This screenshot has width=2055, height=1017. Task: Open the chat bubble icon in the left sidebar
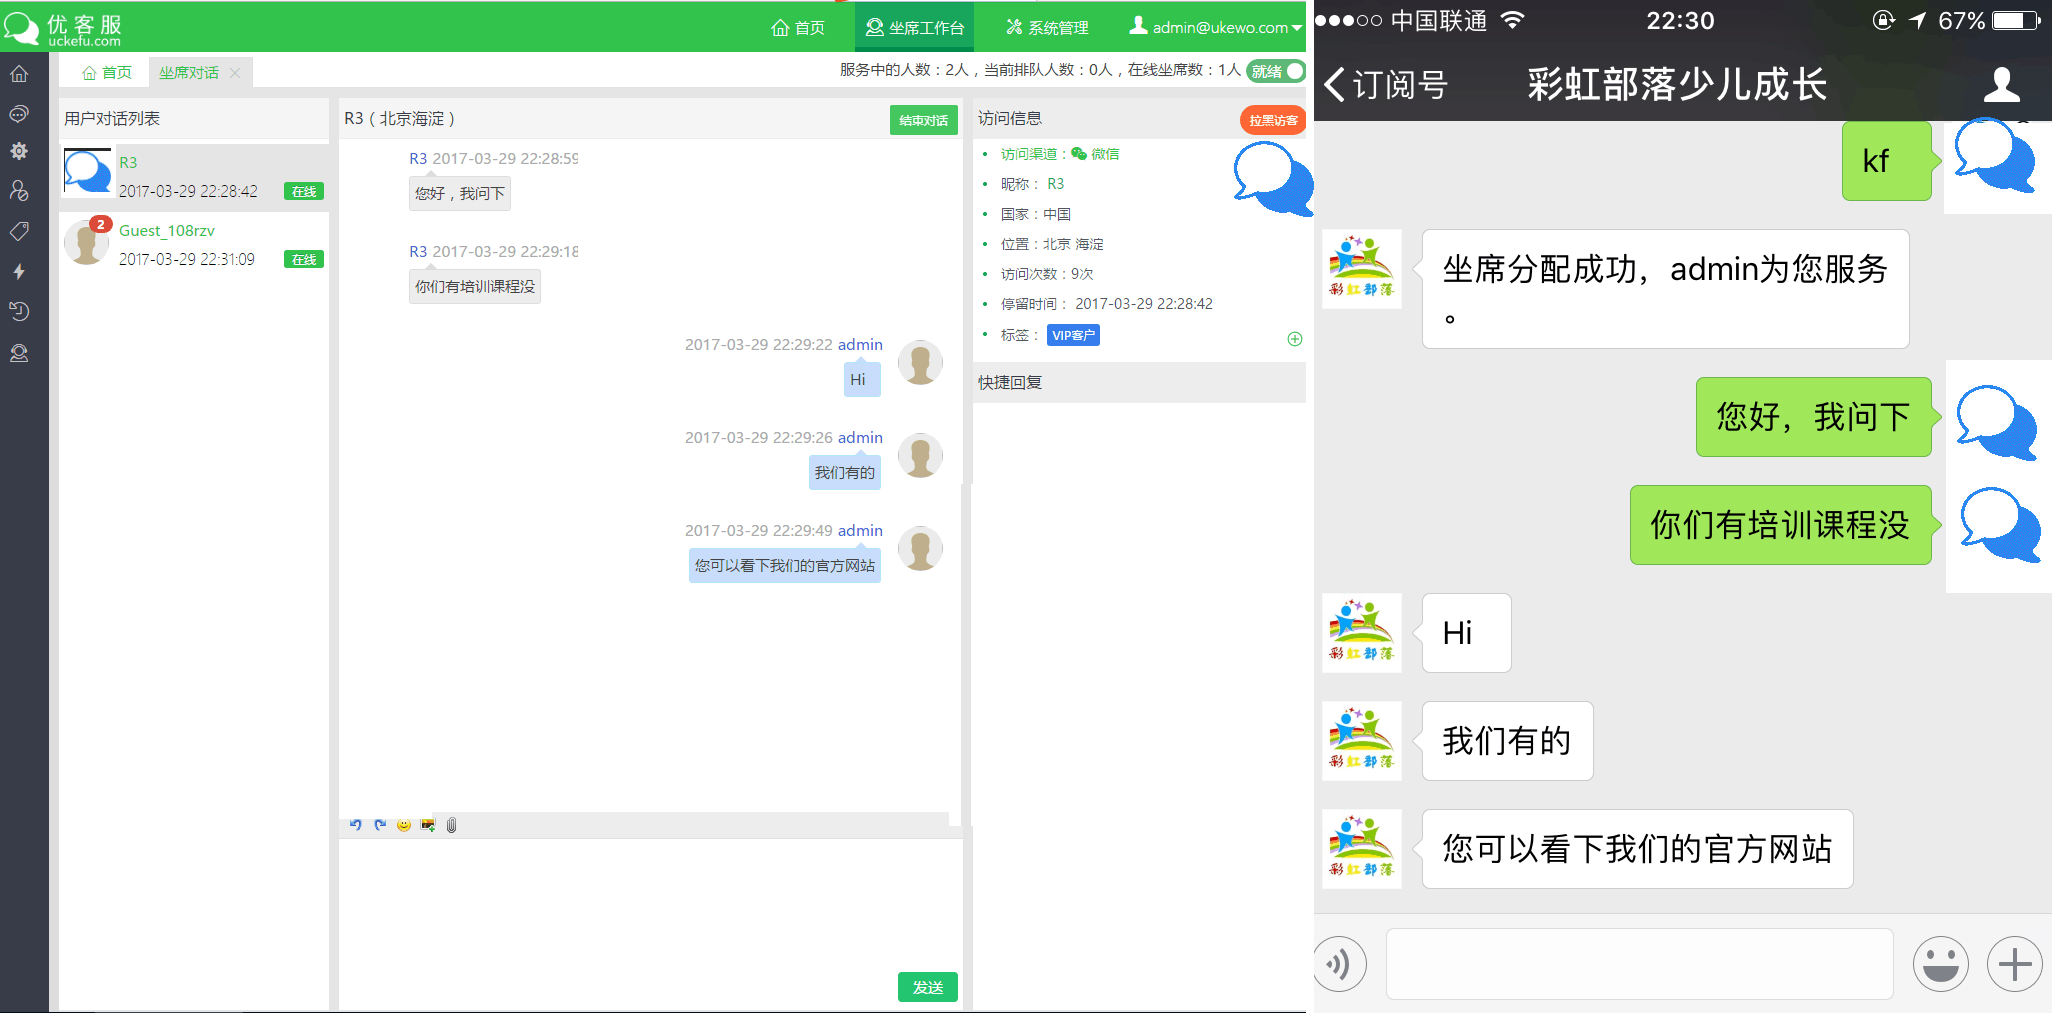19,114
